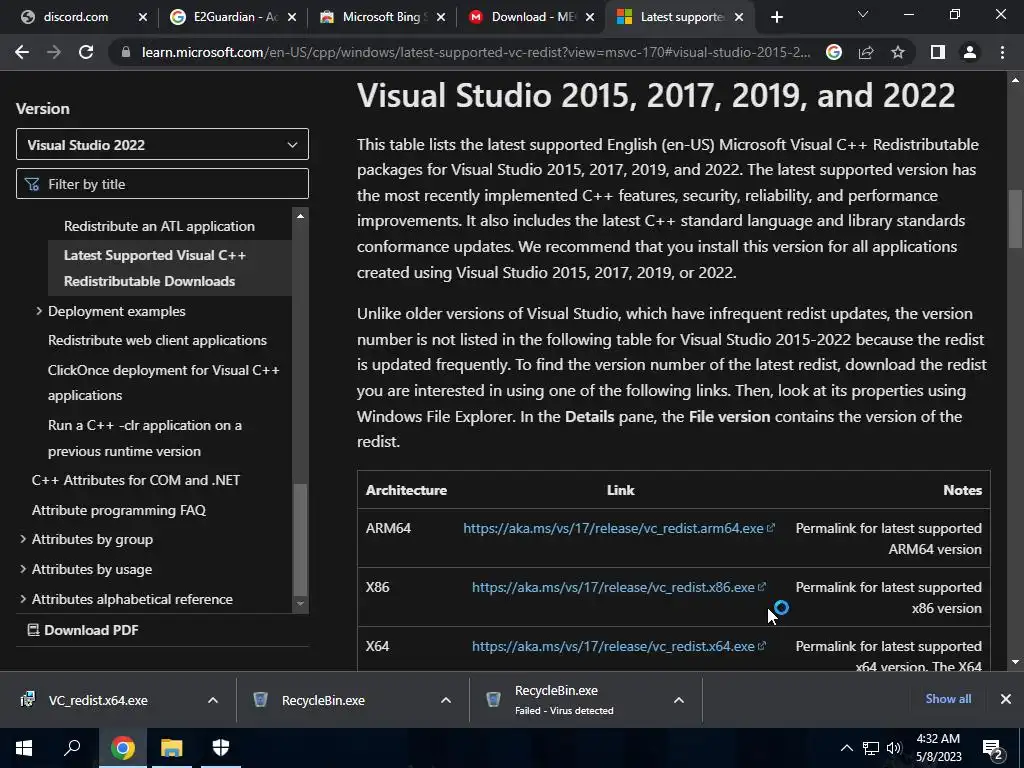
Task: Open a new browser tab
Action: (x=776, y=17)
